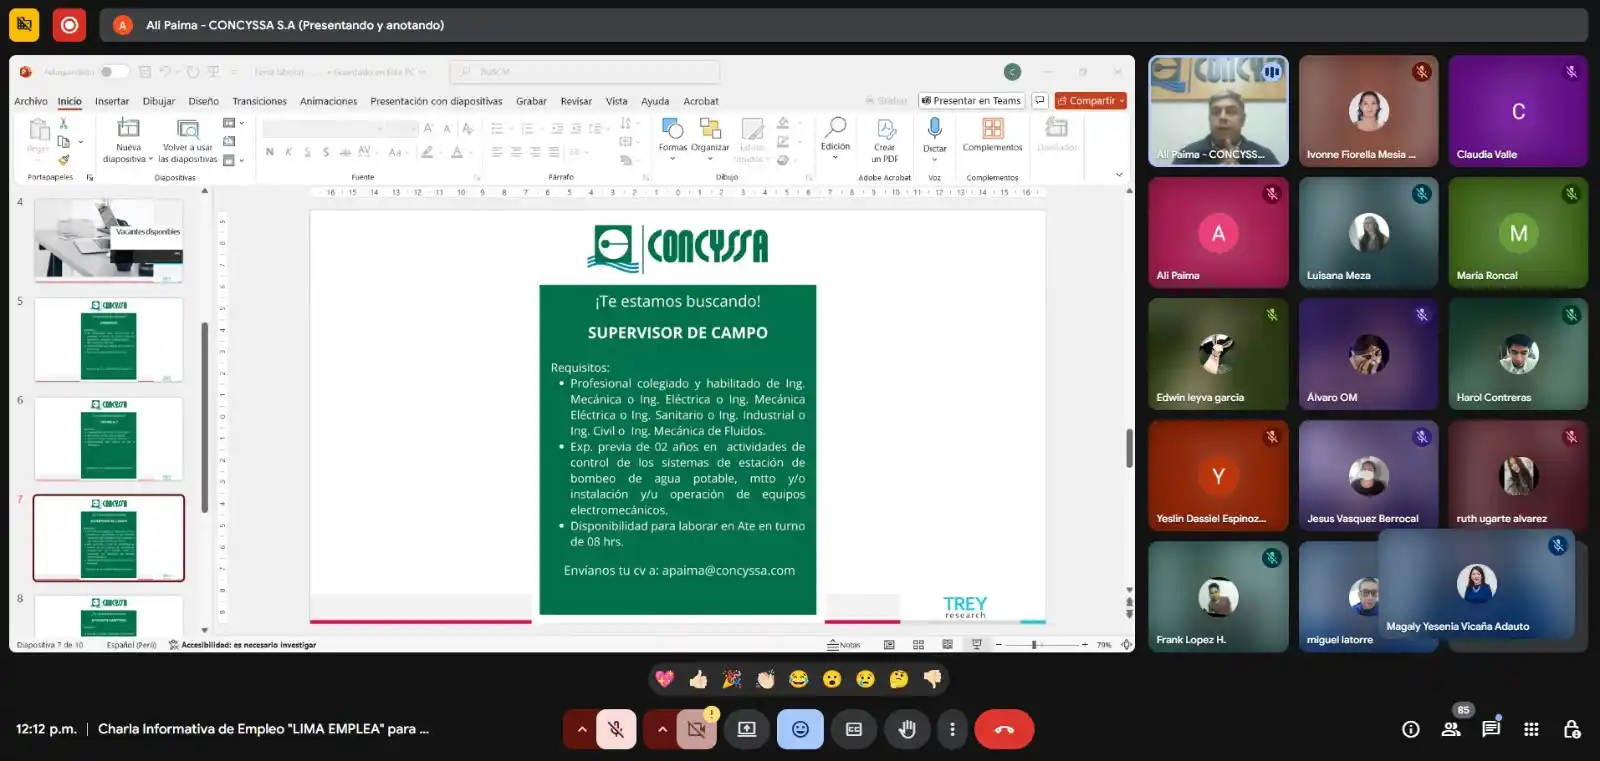The width and height of the screenshot is (1600, 761).
Task: Collapse the ribbon with chevron arrow
Action: click(1119, 175)
